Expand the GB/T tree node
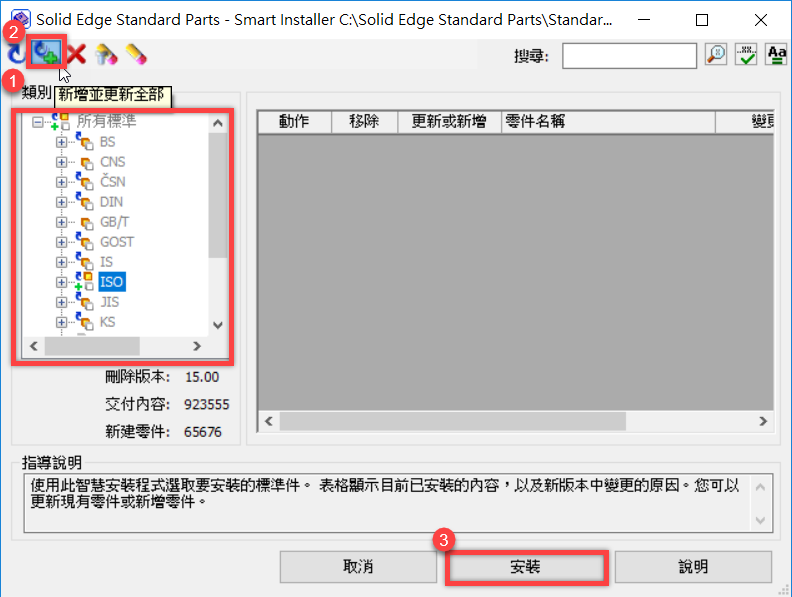The image size is (792, 597). click(x=61, y=222)
